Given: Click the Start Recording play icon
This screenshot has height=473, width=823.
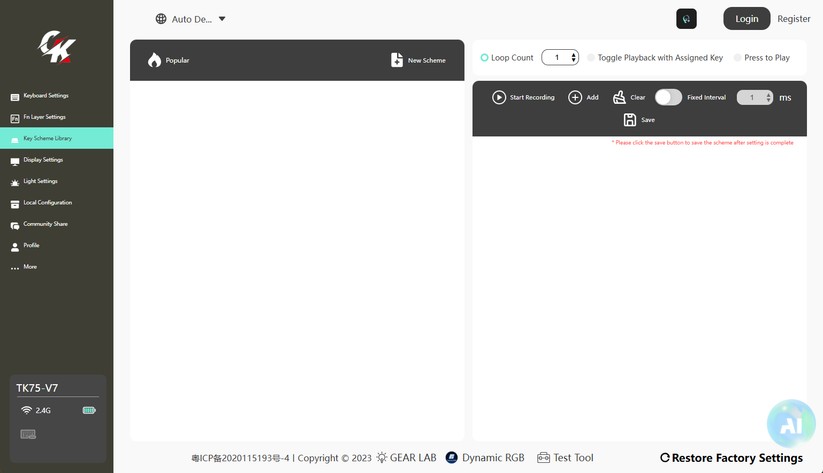Looking at the screenshot, I should (x=499, y=98).
